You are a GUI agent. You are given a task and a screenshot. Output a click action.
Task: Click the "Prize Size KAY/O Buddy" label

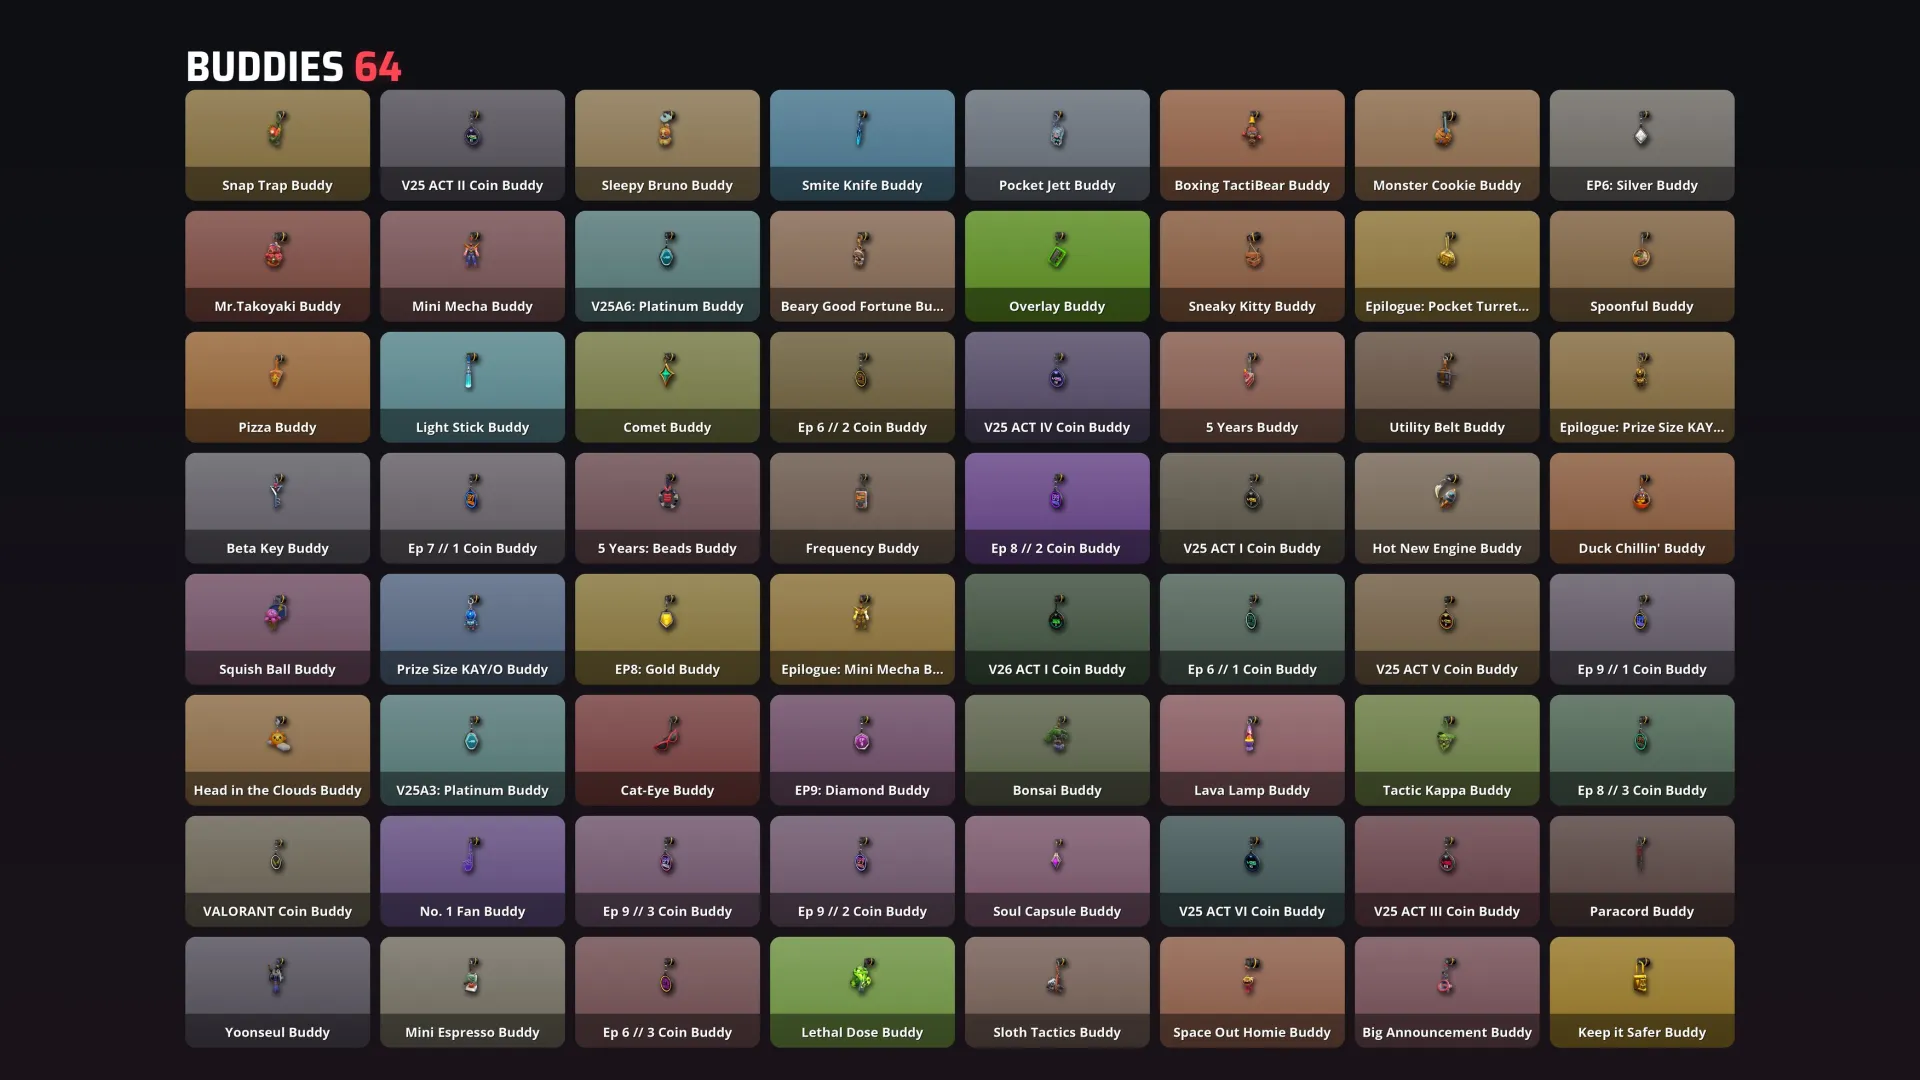point(472,669)
